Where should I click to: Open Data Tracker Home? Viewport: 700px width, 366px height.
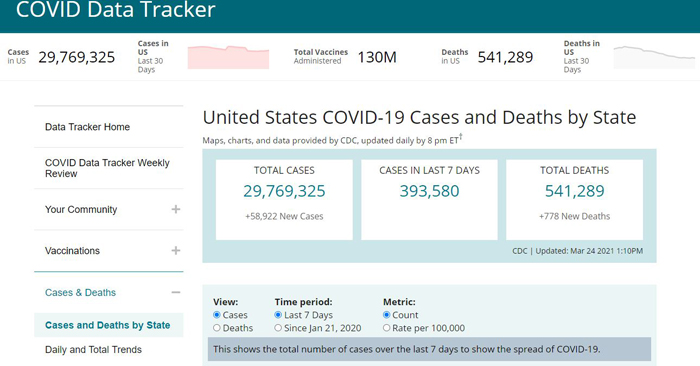point(88,127)
